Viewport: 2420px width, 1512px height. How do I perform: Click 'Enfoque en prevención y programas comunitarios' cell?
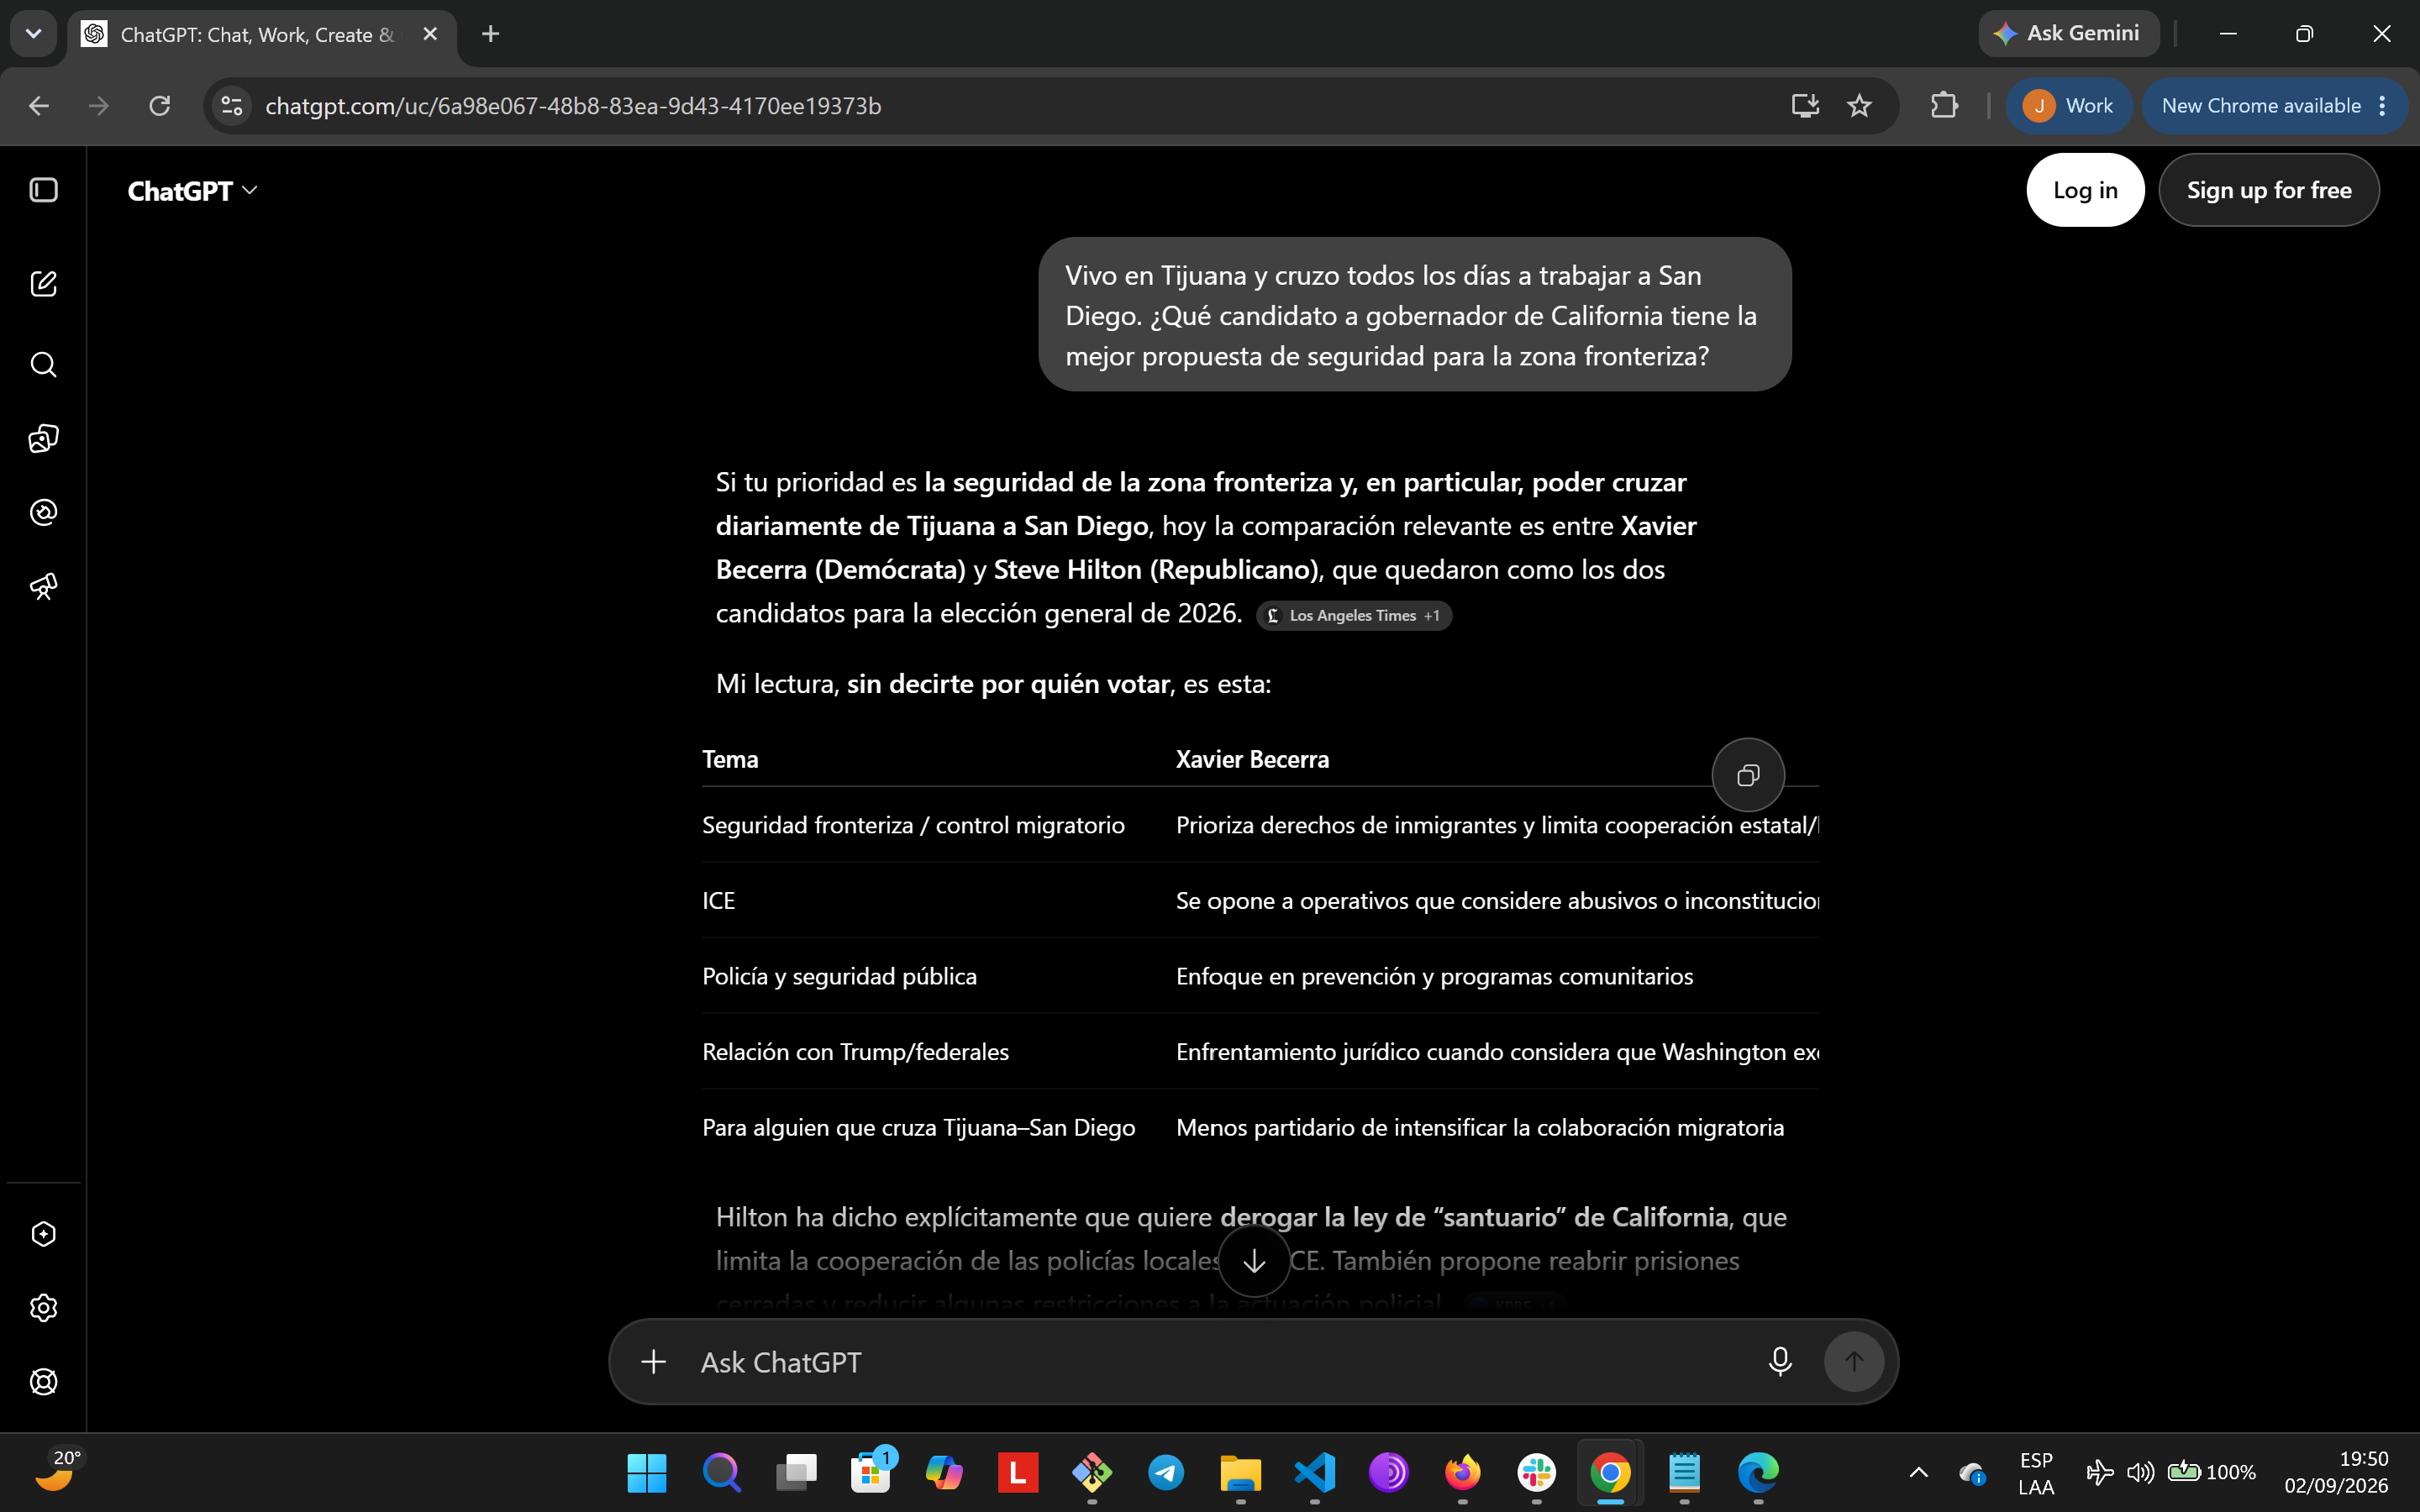[1434, 976]
